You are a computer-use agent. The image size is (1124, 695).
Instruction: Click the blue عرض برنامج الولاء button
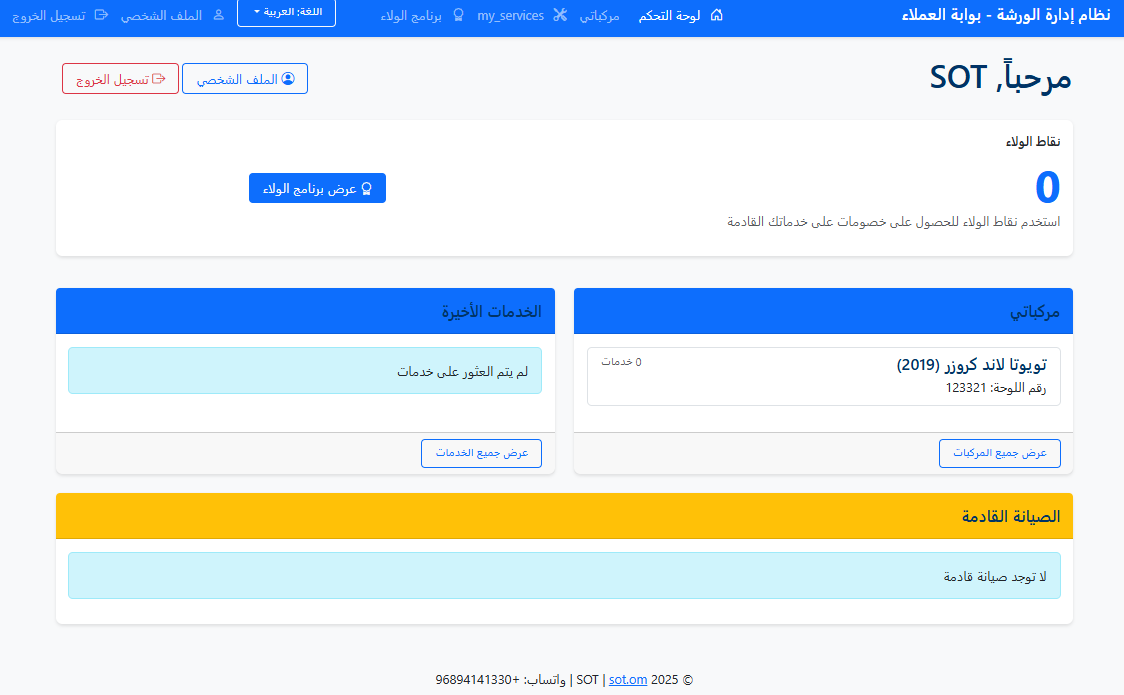318,188
